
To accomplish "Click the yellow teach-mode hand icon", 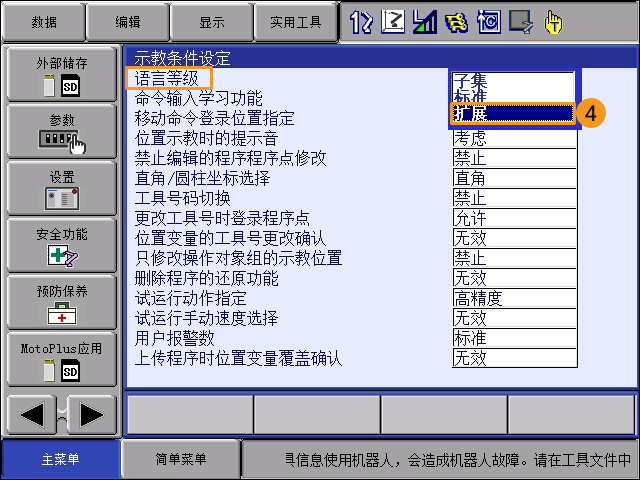I will click(553, 22).
